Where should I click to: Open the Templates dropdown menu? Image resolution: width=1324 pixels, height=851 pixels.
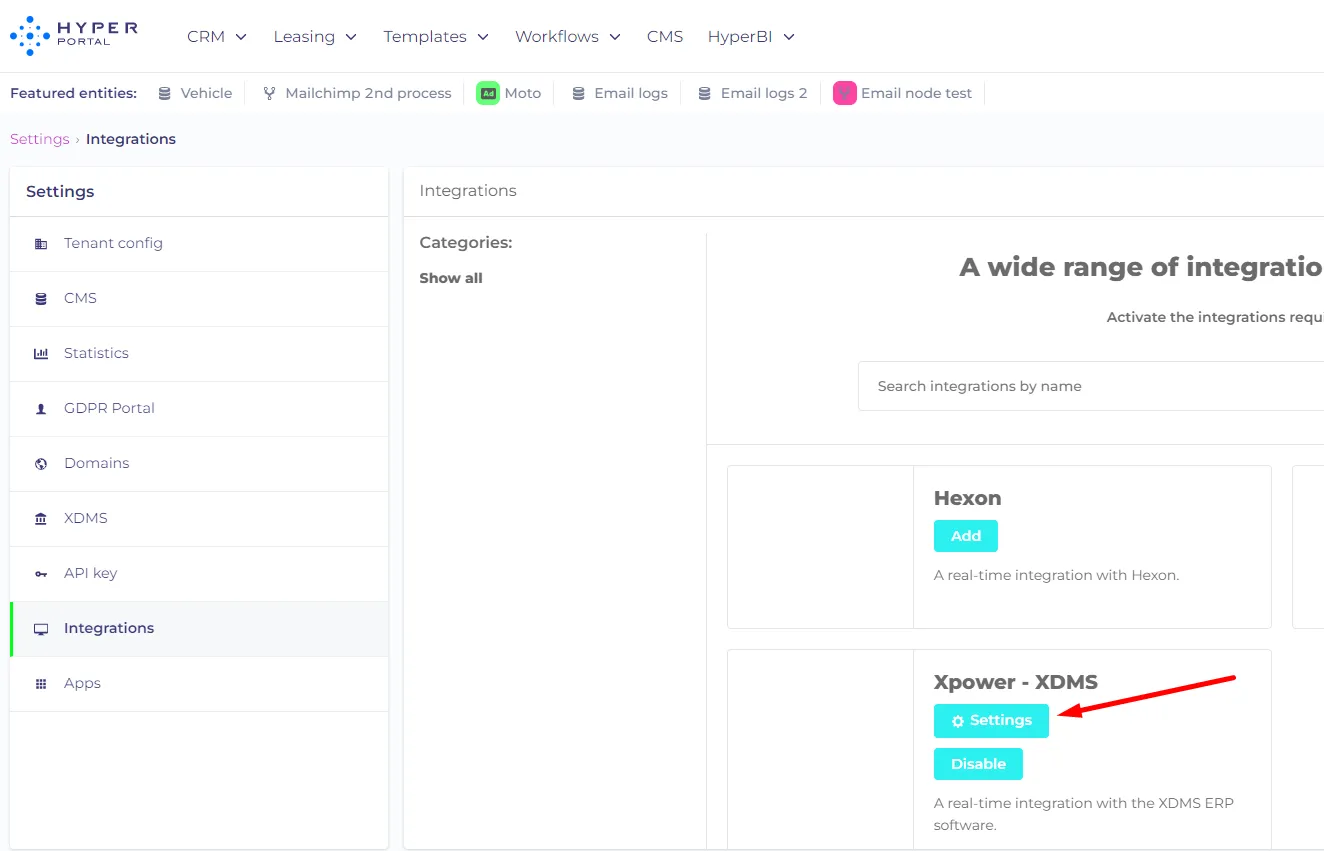(436, 36)
